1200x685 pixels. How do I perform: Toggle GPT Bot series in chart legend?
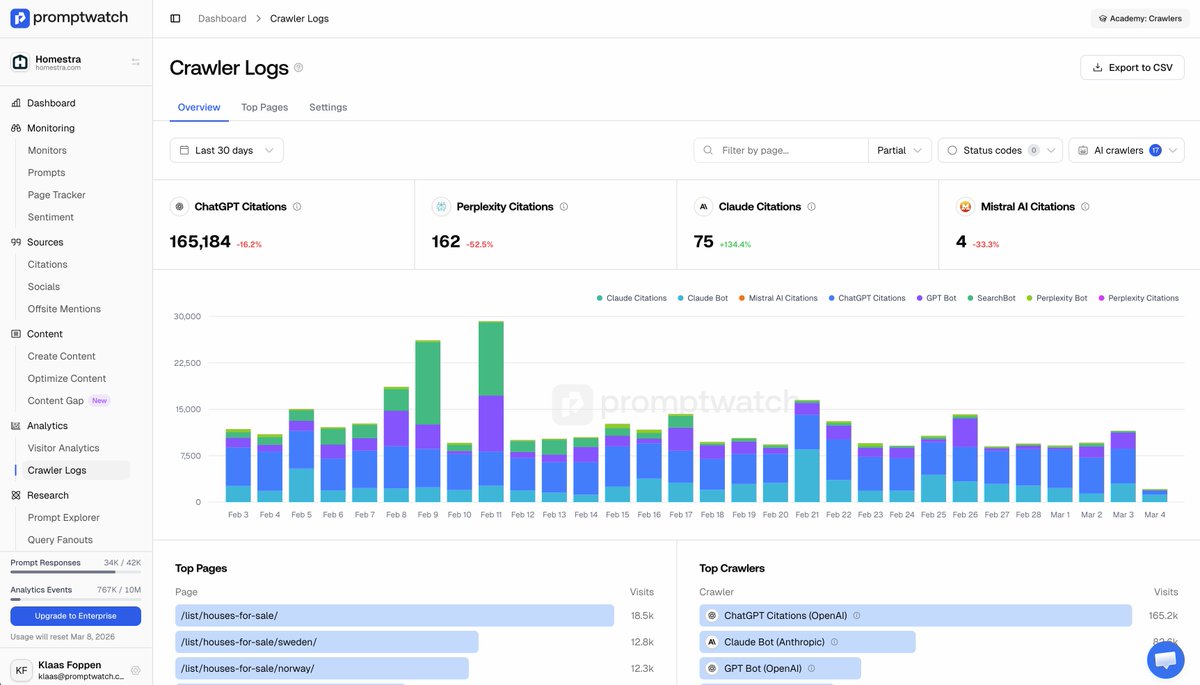click(936, 298)
